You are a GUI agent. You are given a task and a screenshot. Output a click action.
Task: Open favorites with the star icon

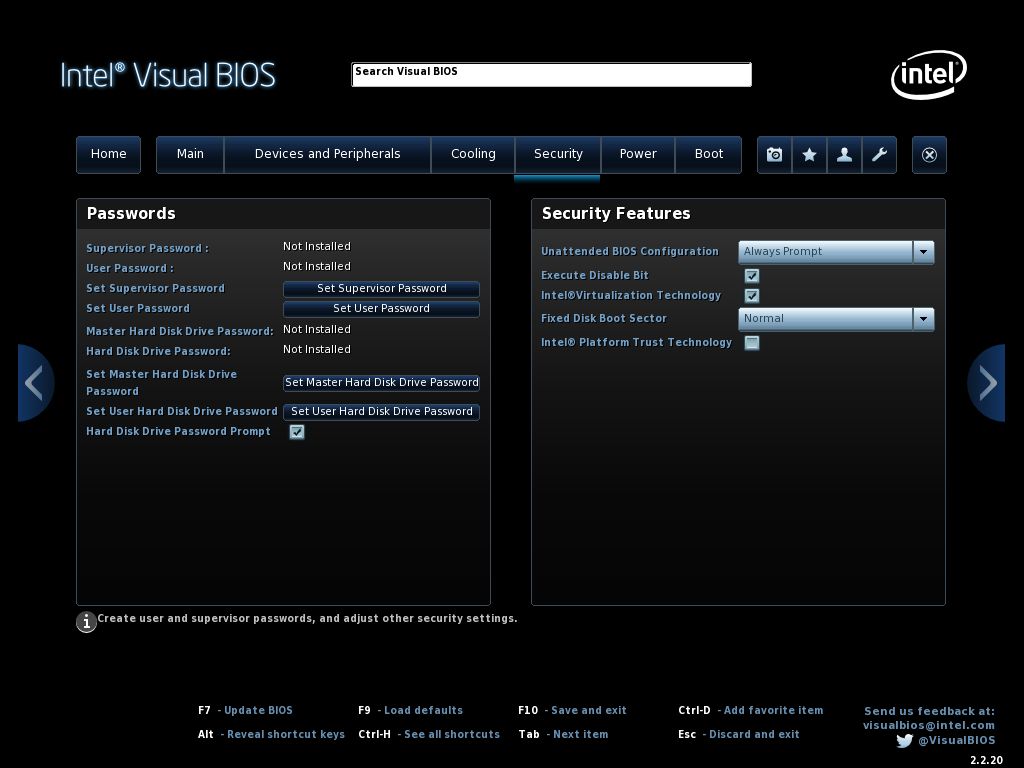tap(809, 155)
